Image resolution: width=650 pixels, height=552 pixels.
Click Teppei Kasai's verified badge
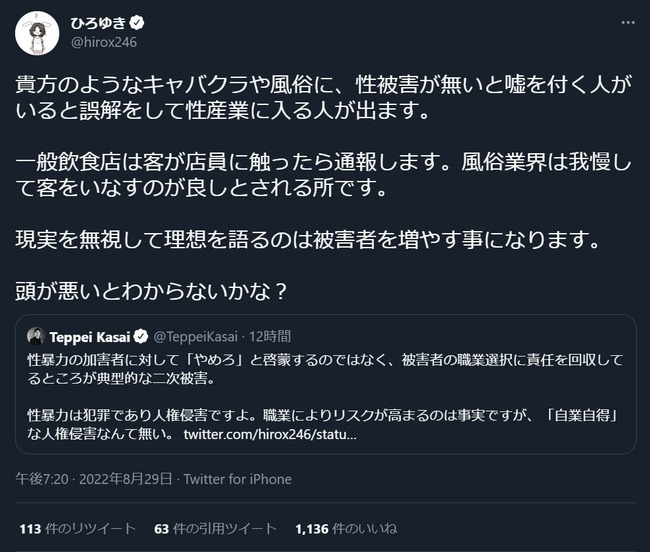(x=141, y=337)
